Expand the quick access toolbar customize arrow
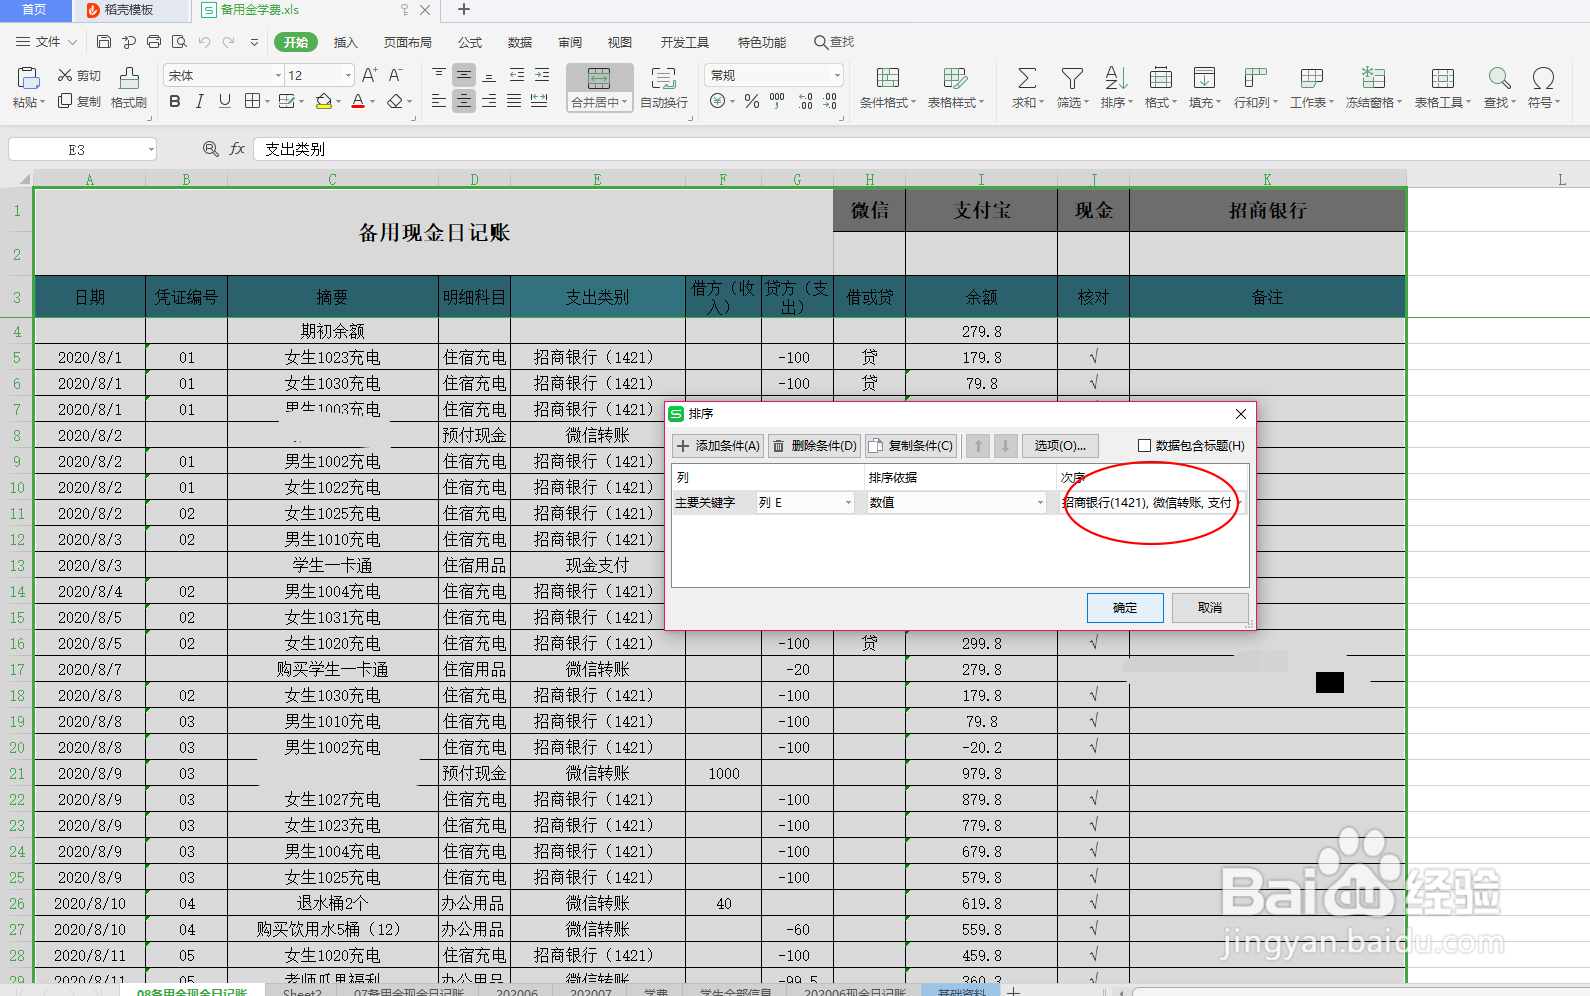This screenshot has width=1590, height=996. (254, 42)
